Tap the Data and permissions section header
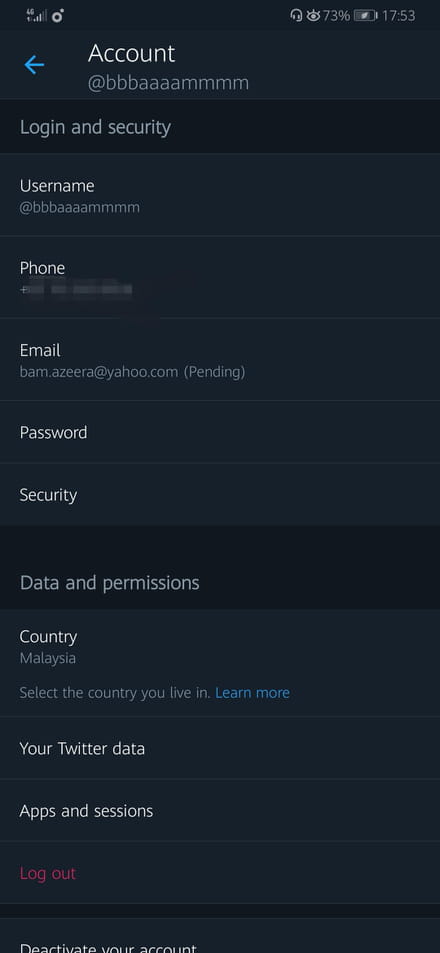The height and width of the screenshot is (953, 440). tap(109, 583)
